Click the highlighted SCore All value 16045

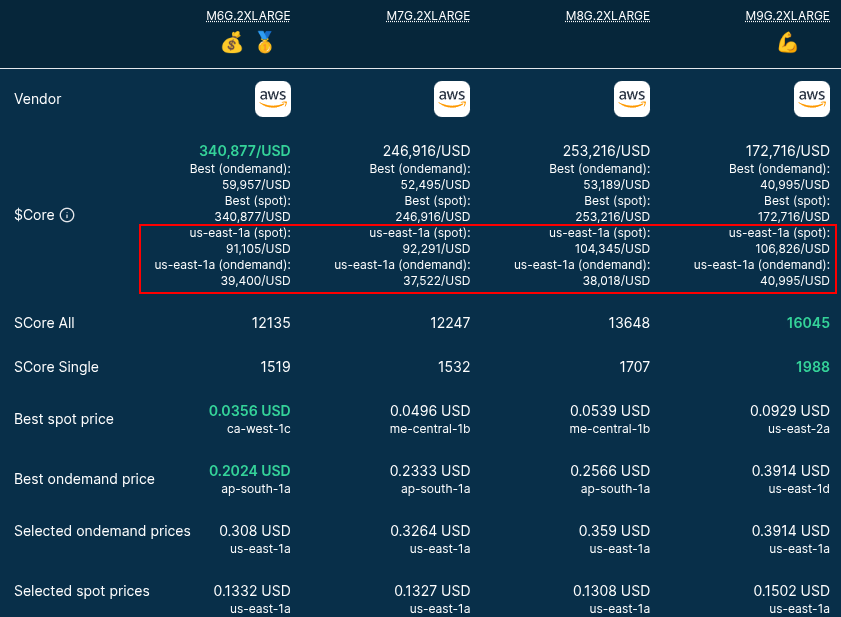pyautogui.click(x=808, y=323)
